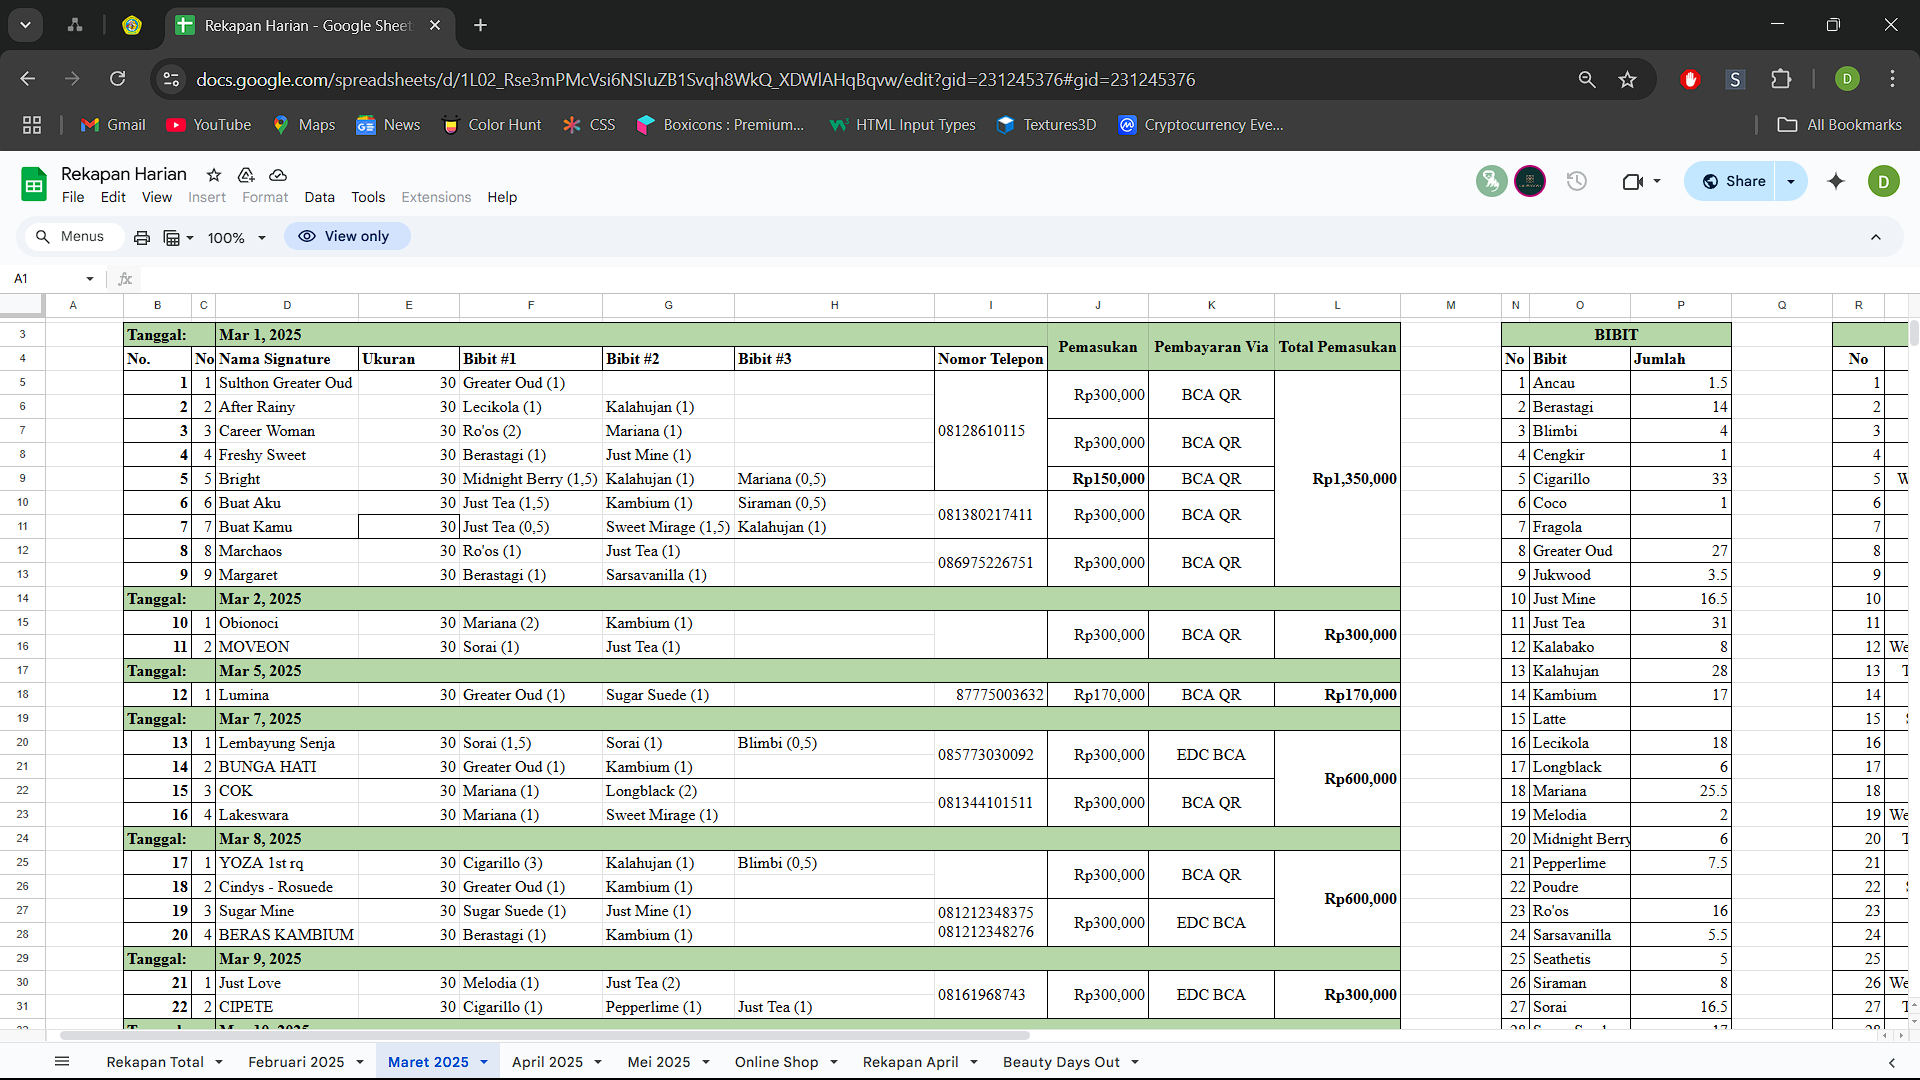Image resolution: width=1920 pixels, height=1080 pixels.
Task: Collapse the toolbar with chevron arrow
Action: coord(1876,237)
